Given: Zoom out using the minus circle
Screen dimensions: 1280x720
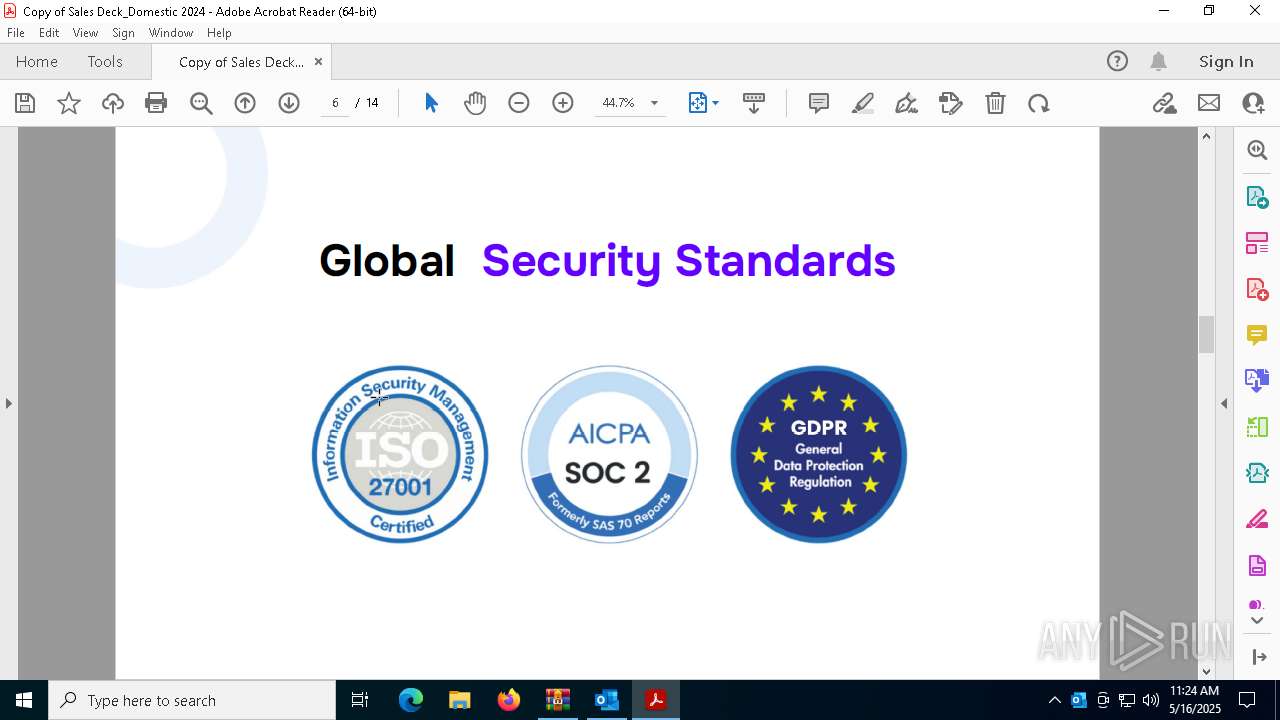Looking at the screenshot, I should [x=519, y=103].
